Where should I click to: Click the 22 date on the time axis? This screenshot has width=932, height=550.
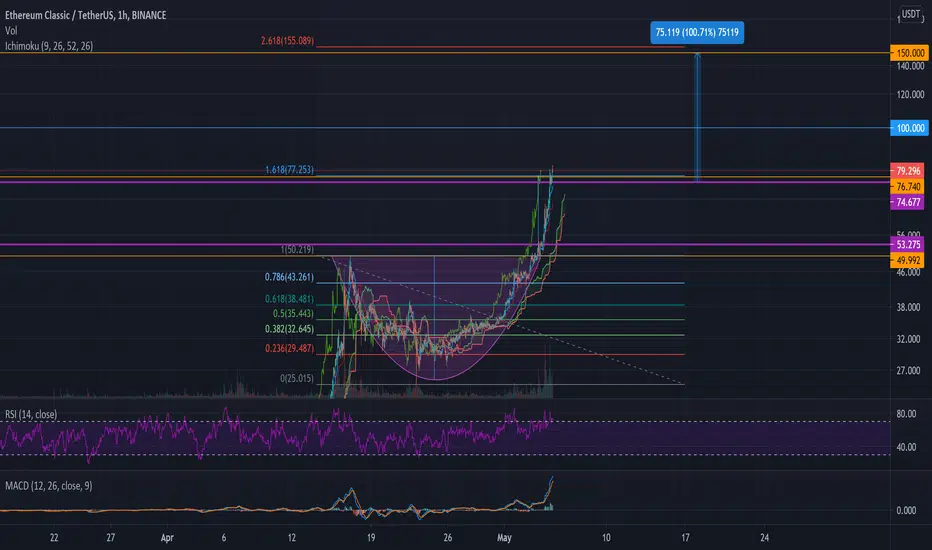(54, 538)
